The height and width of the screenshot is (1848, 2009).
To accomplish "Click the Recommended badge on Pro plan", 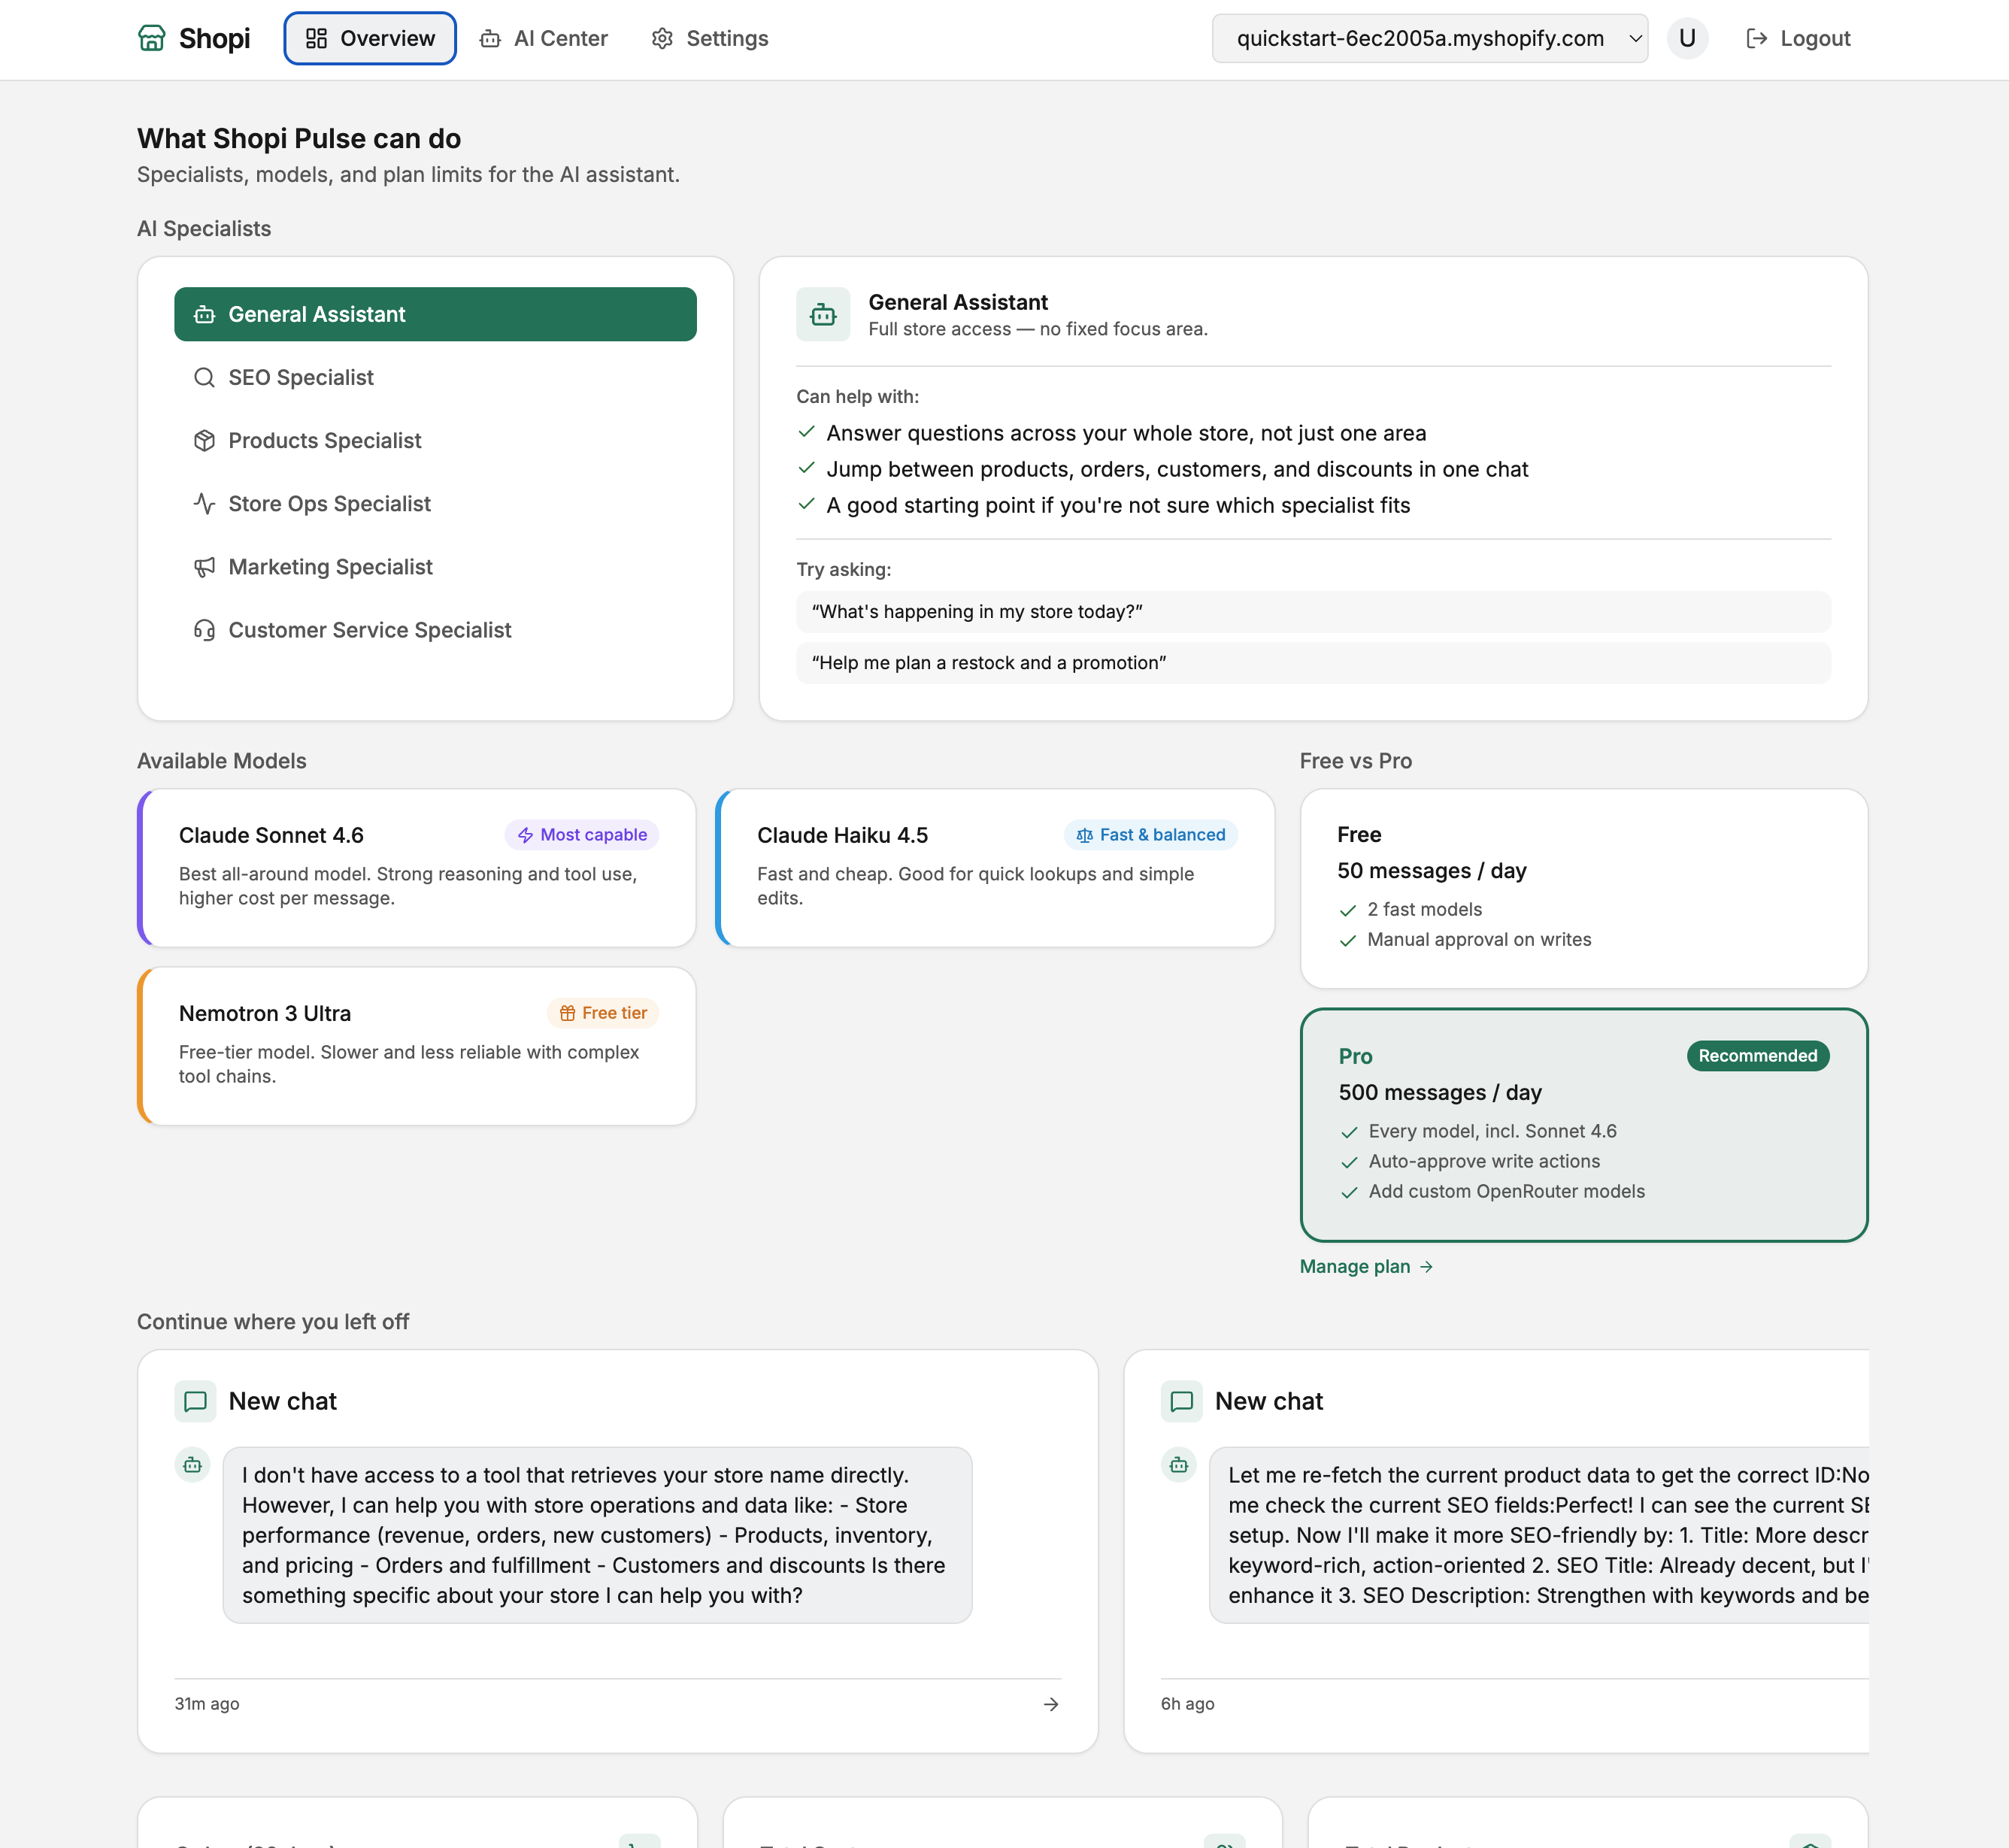I will click(x=1757, y=1055).
